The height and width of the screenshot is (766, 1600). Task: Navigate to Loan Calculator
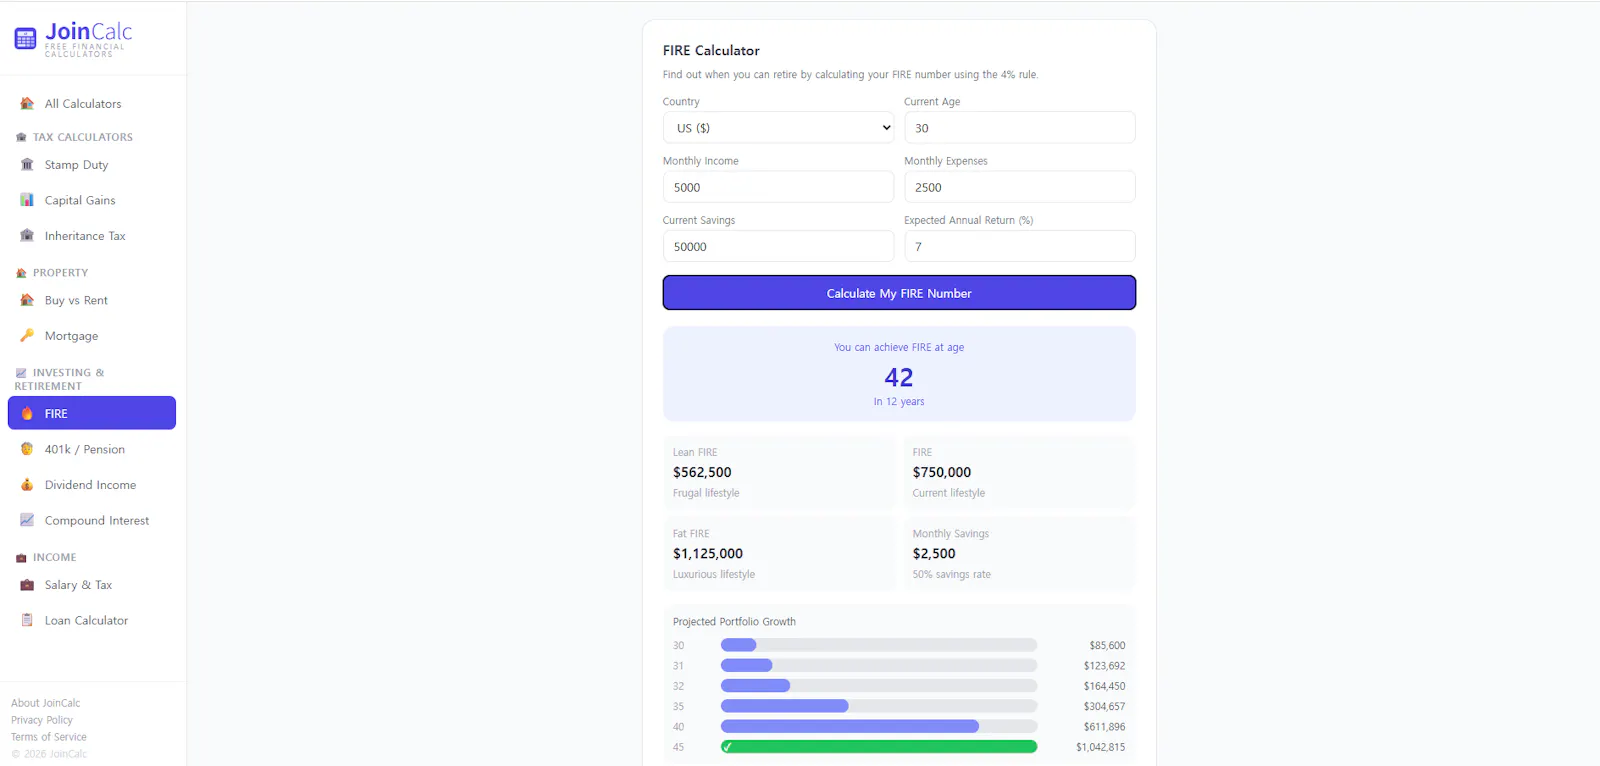point(92,620)
